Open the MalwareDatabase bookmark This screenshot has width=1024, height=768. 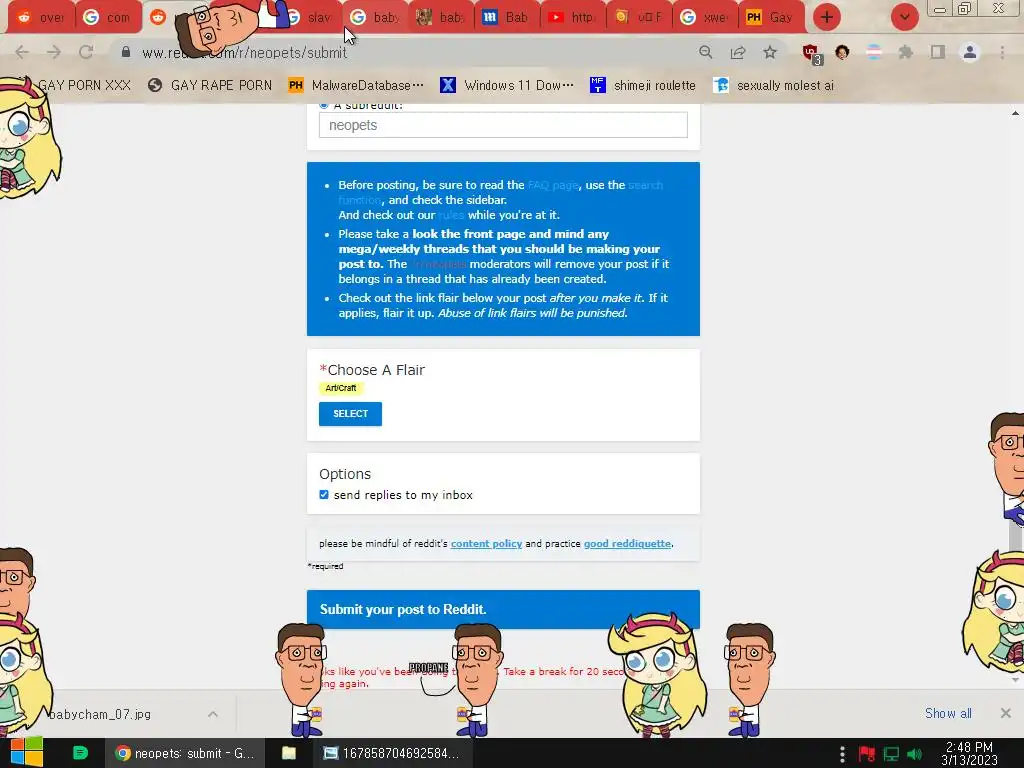click(x=356, y=85)
